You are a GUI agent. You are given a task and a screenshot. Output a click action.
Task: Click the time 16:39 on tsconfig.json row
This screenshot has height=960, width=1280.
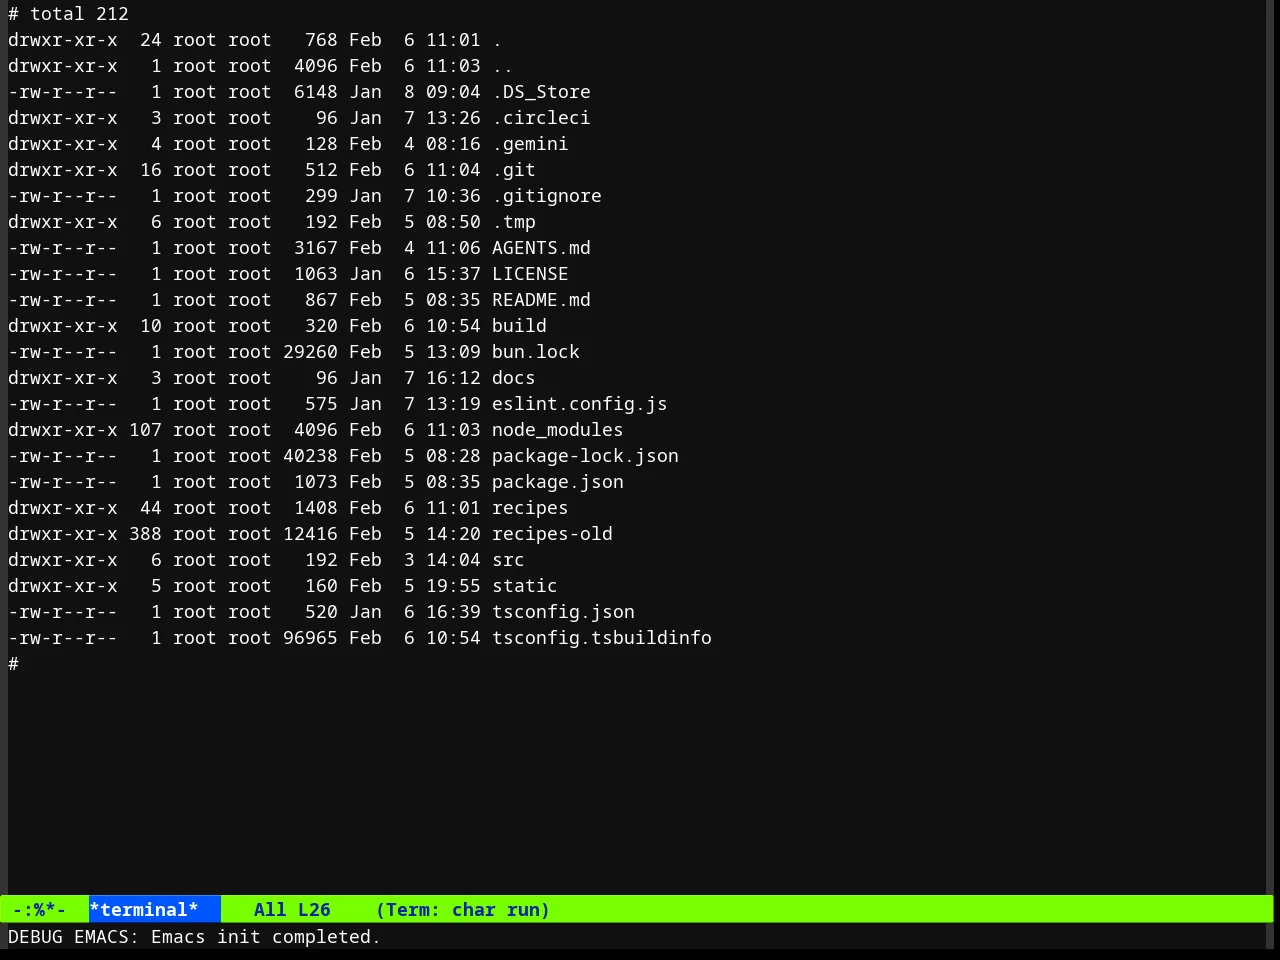tap(453, 612)
